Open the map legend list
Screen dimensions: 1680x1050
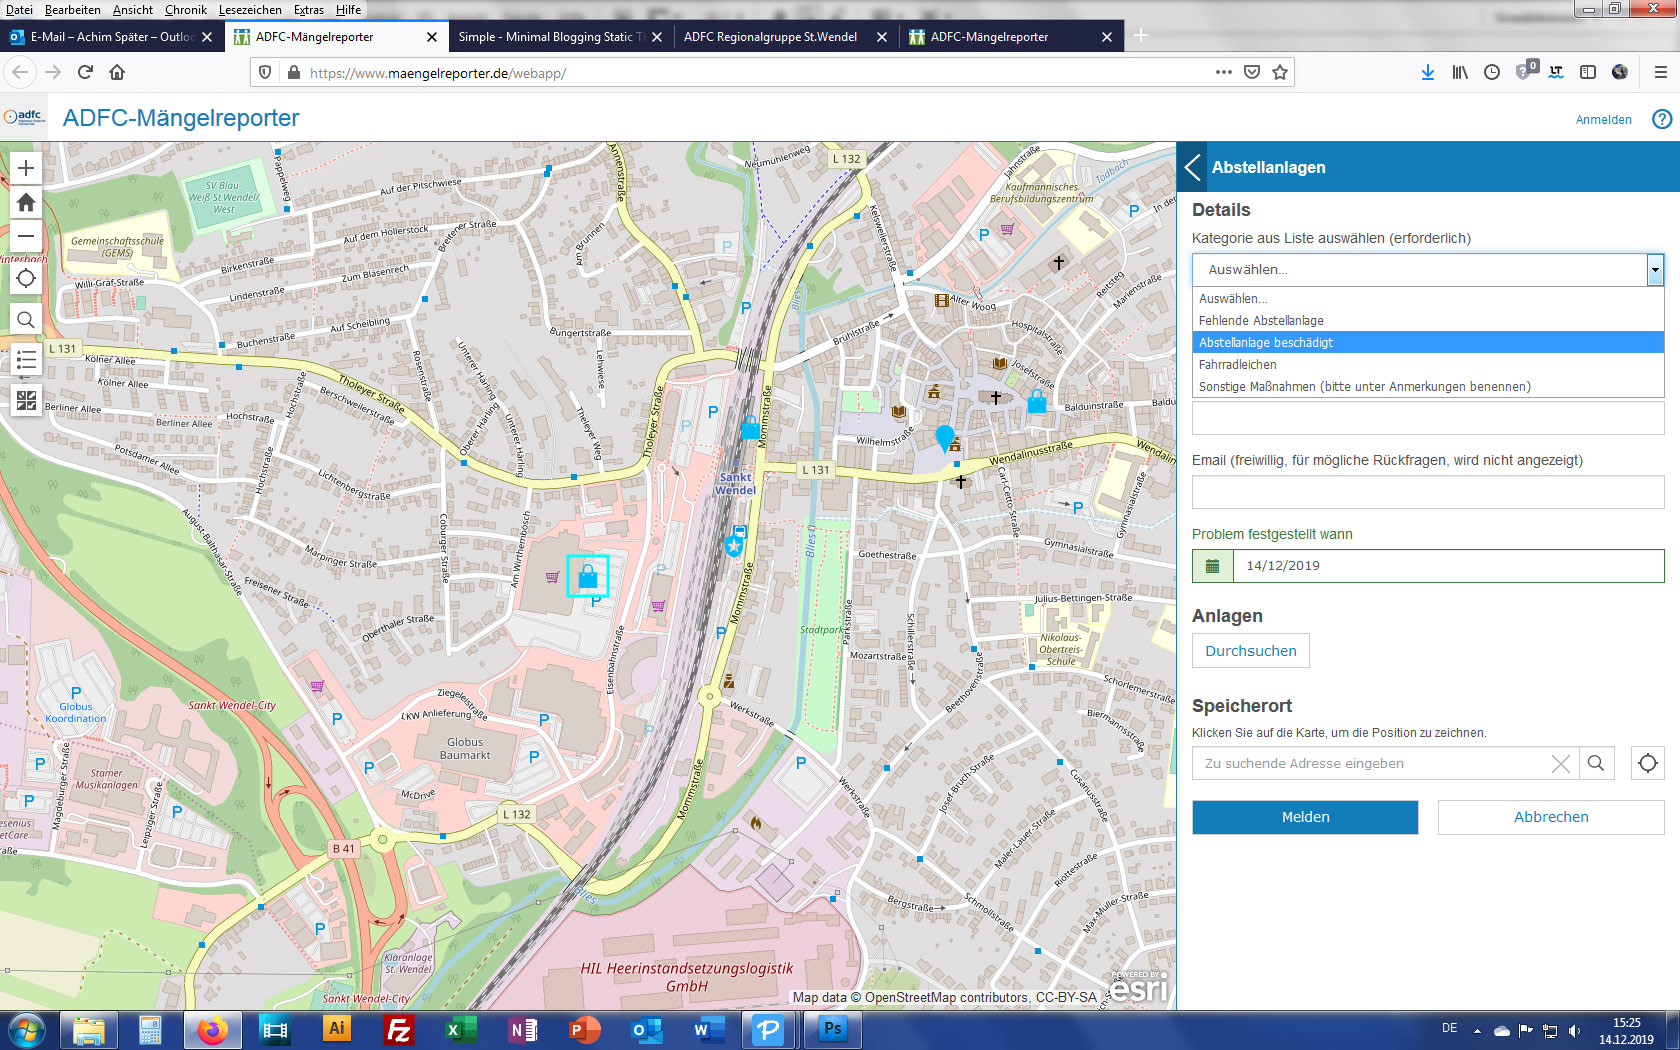pos(26,360)
